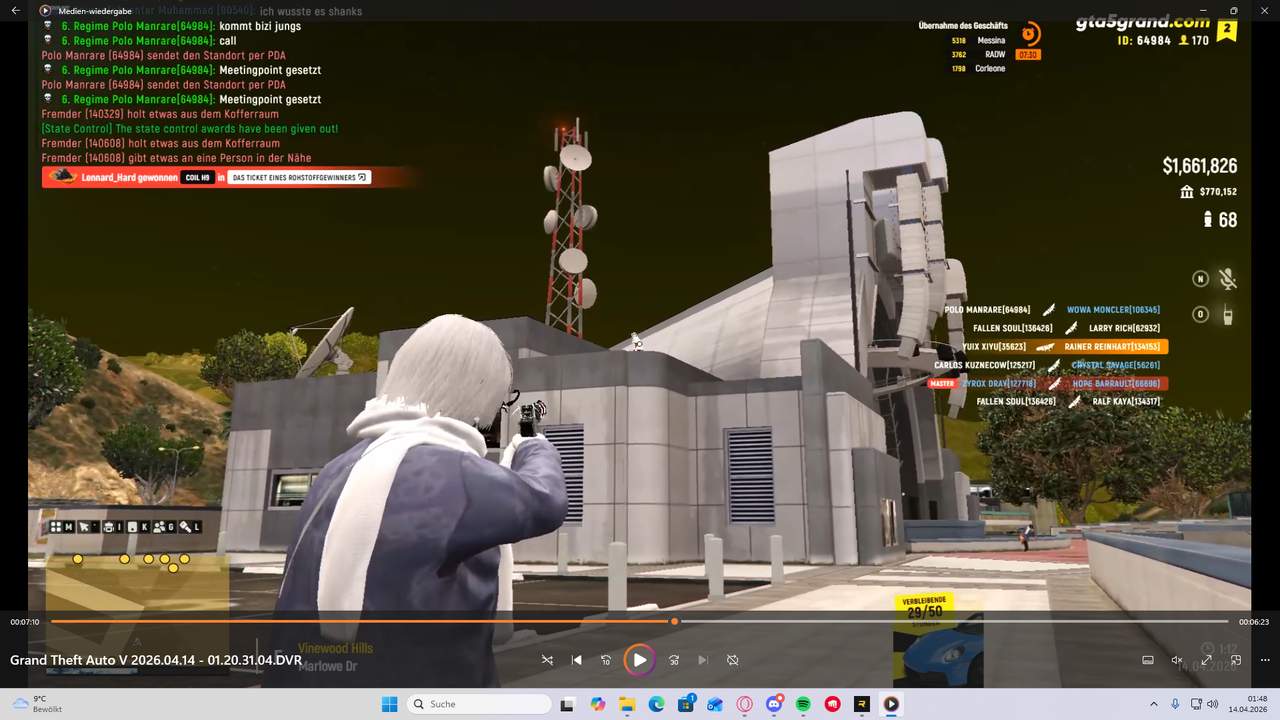Image resolution: width=1280 pixels, height=720 pixels.
Task: Rewind 10 seconds button
Action: (x=606, y=660)
